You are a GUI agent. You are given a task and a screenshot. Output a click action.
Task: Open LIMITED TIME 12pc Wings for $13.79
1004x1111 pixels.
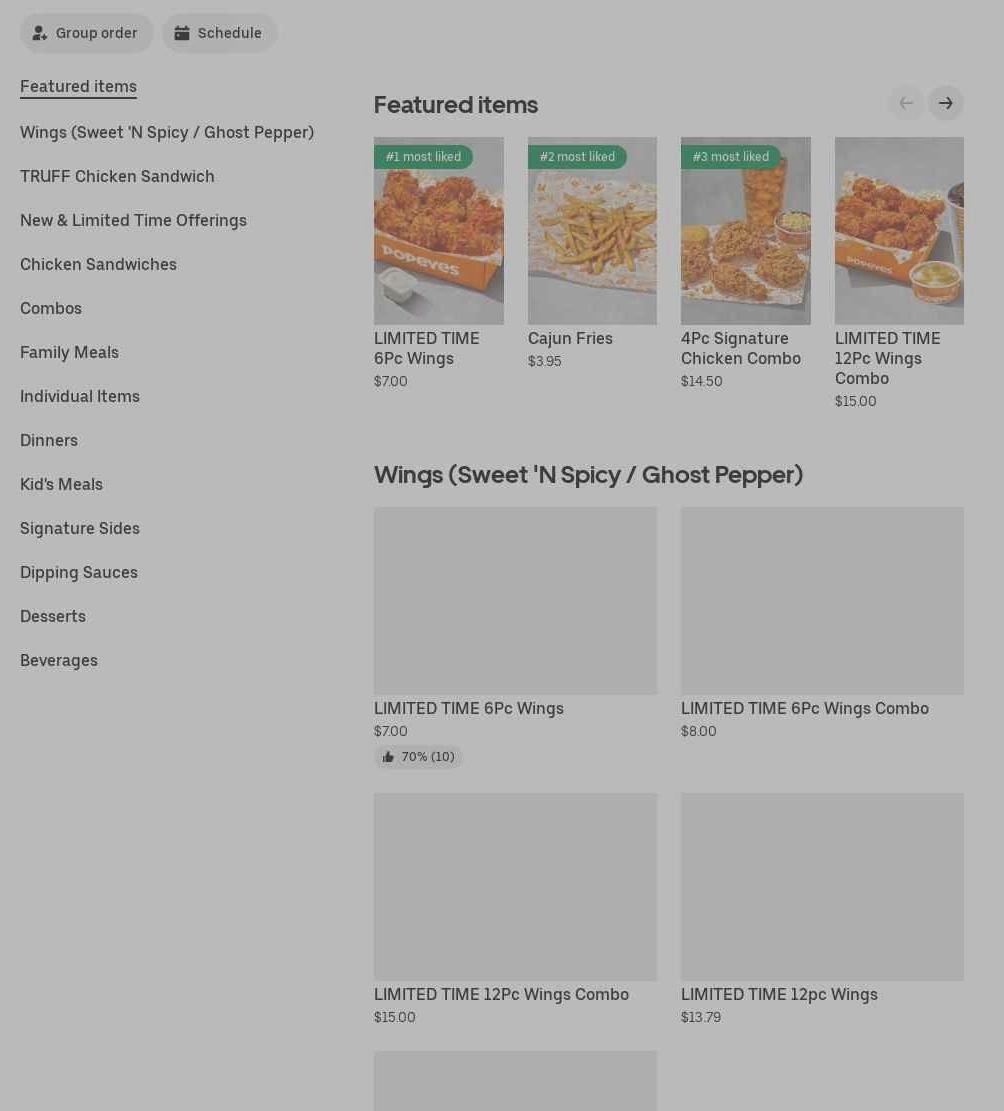[x=779, y=994]
